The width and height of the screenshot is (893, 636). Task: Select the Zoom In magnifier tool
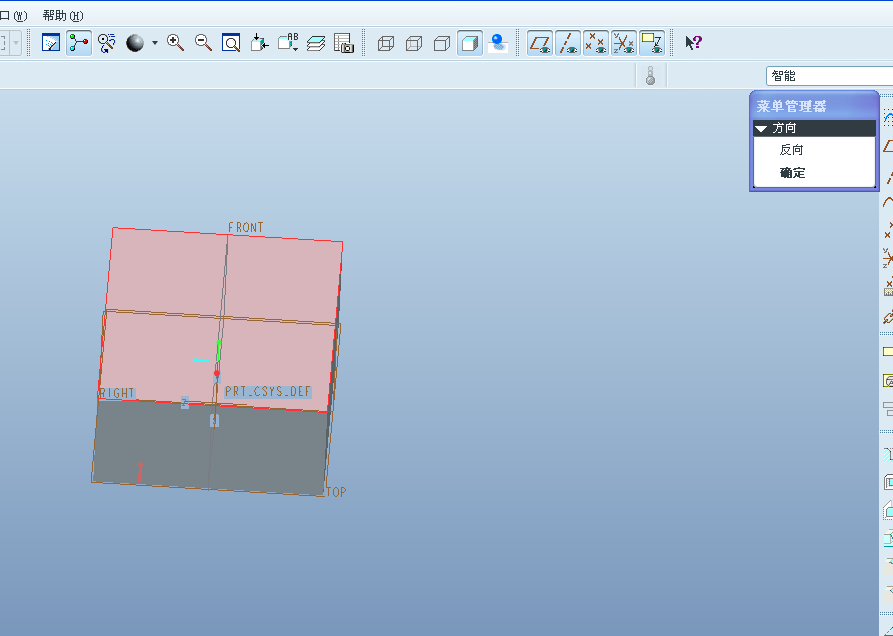click(175, 43)
